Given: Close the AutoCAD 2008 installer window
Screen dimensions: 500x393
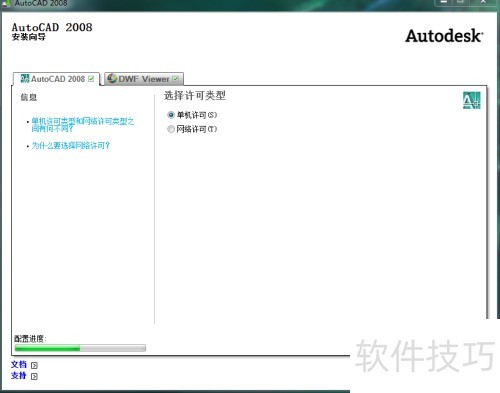Looking at the screenshot, I should tap(483, 2).
